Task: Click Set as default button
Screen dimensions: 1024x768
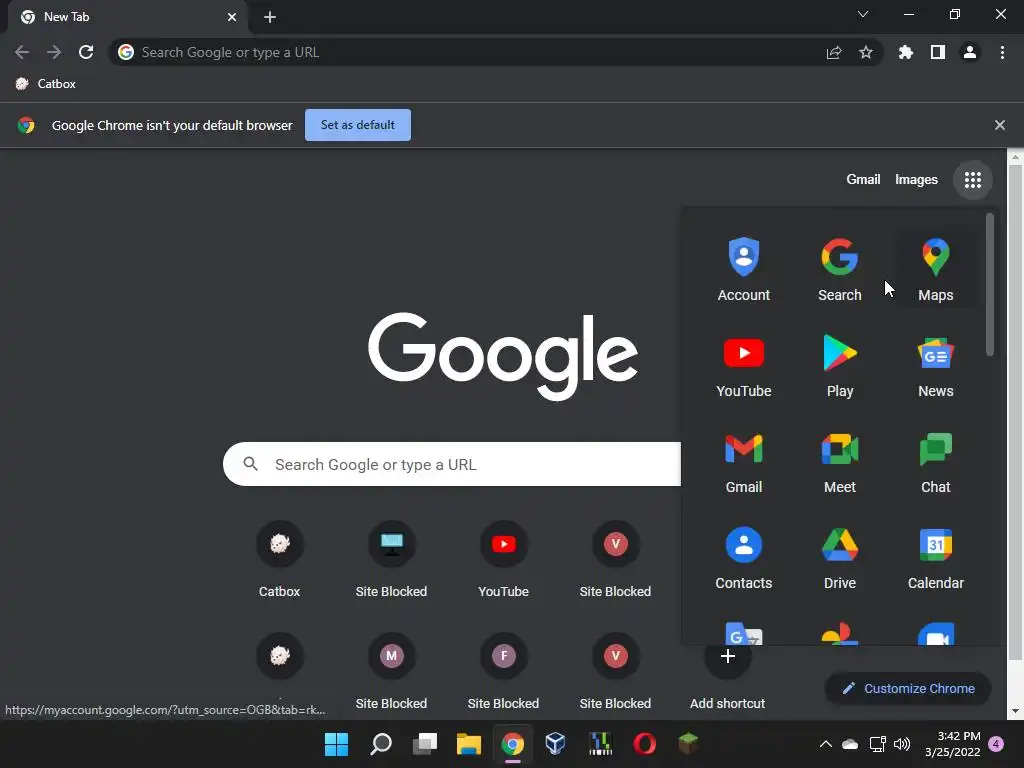Action: [x=358, y=125]
